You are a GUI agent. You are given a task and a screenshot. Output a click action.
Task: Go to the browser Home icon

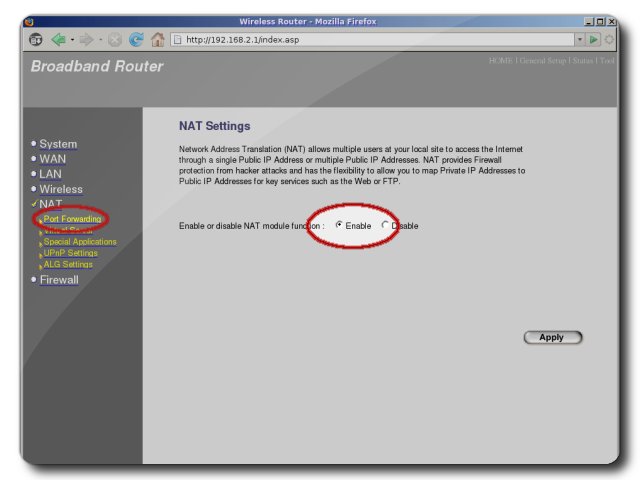pyautogui.click(x=158, y=40)
